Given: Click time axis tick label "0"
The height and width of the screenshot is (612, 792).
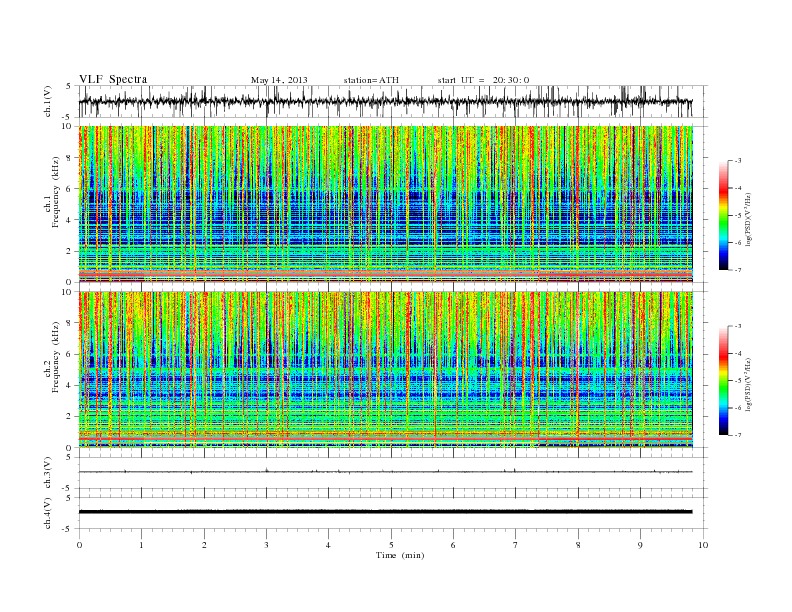Looking at the screenshot, I should tap(79, 545).
